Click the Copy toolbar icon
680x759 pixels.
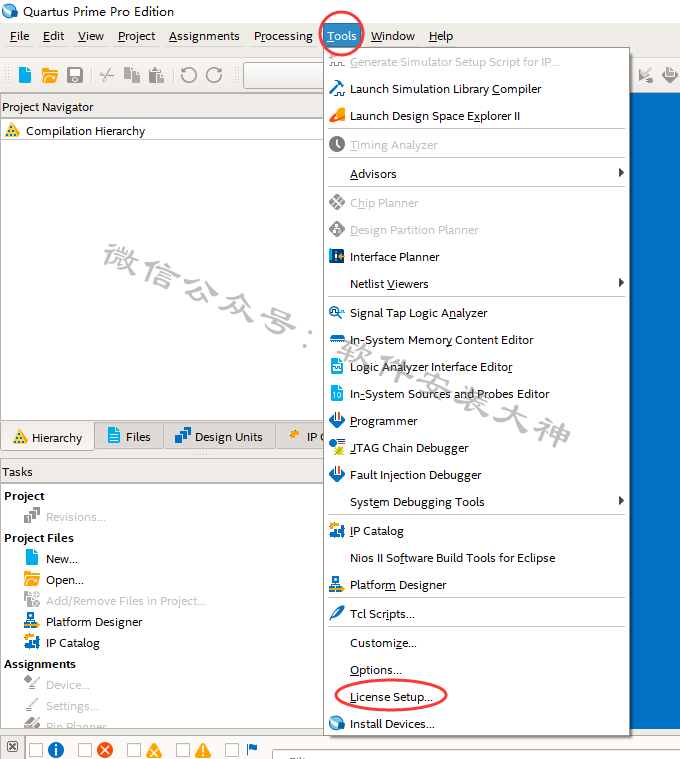[132, 75]
